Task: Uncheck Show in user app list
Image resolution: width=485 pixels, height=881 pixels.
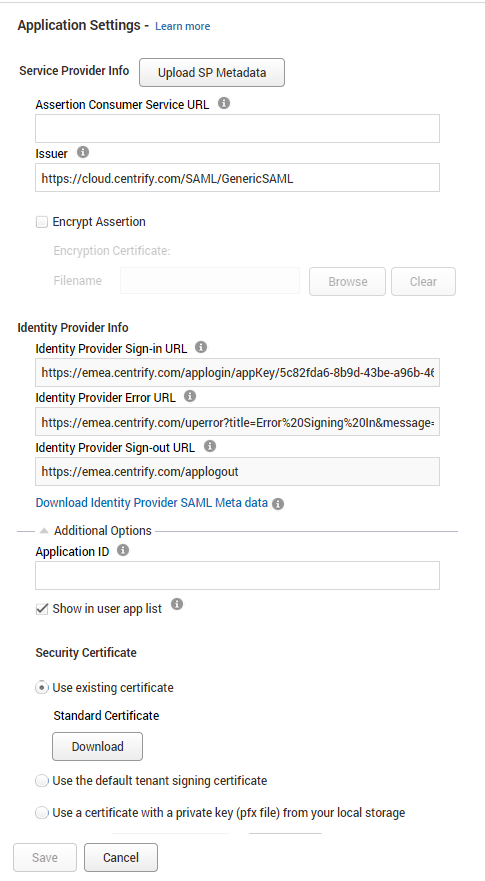Action: (x=42, y=609)
